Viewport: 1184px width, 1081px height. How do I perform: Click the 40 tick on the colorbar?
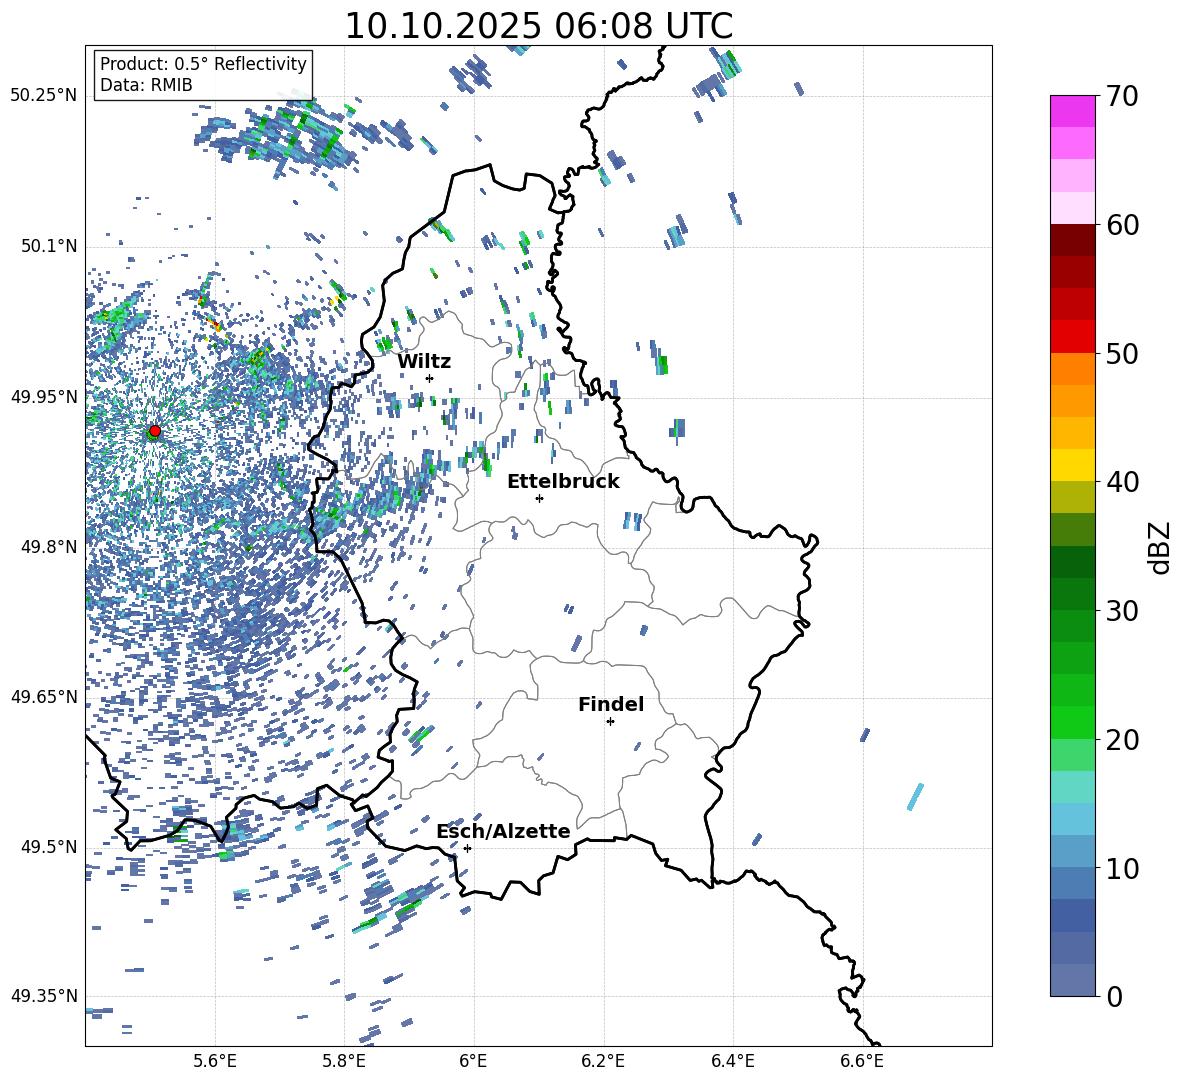coord(1121,482)
